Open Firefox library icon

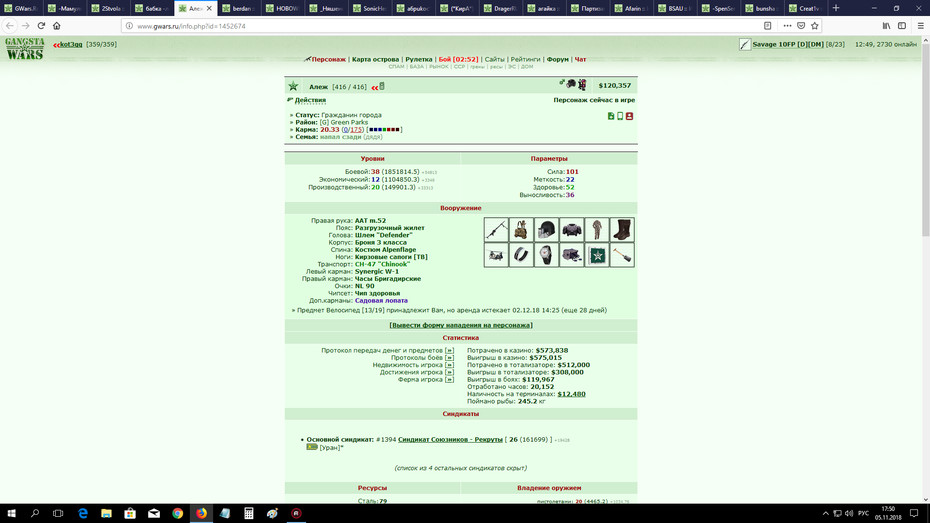(x=886, y=25)
